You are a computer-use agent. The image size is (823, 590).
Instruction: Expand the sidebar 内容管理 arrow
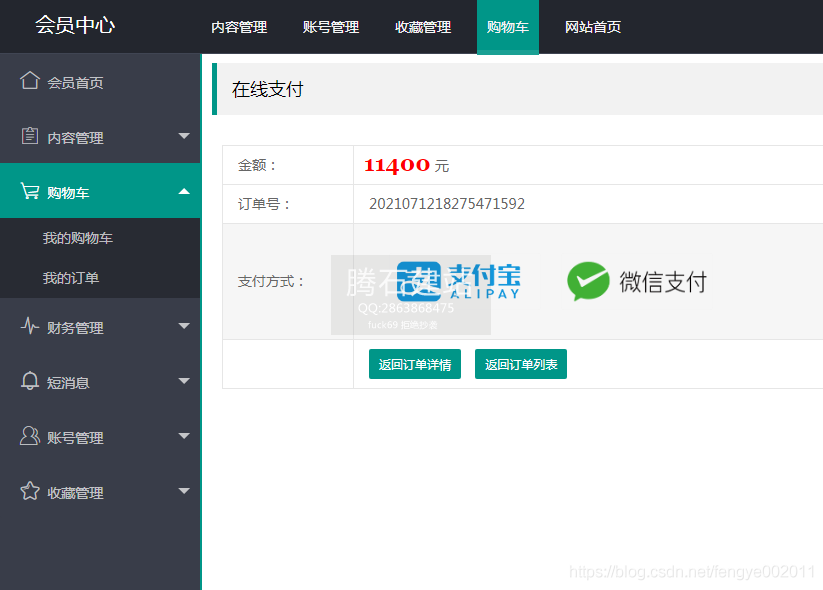184,136
